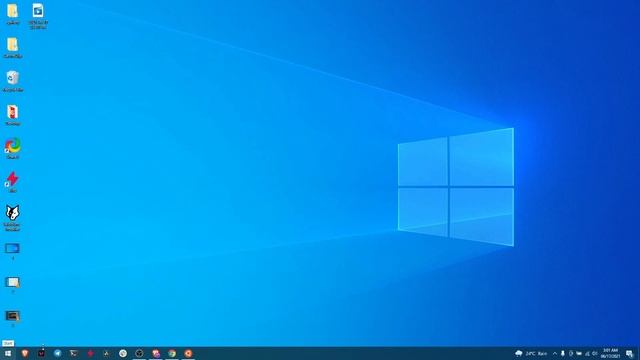Screen dimensions: 640x360
Task: Open the dark app icon between Brave and Telegram
Action: tap(41, 353)
